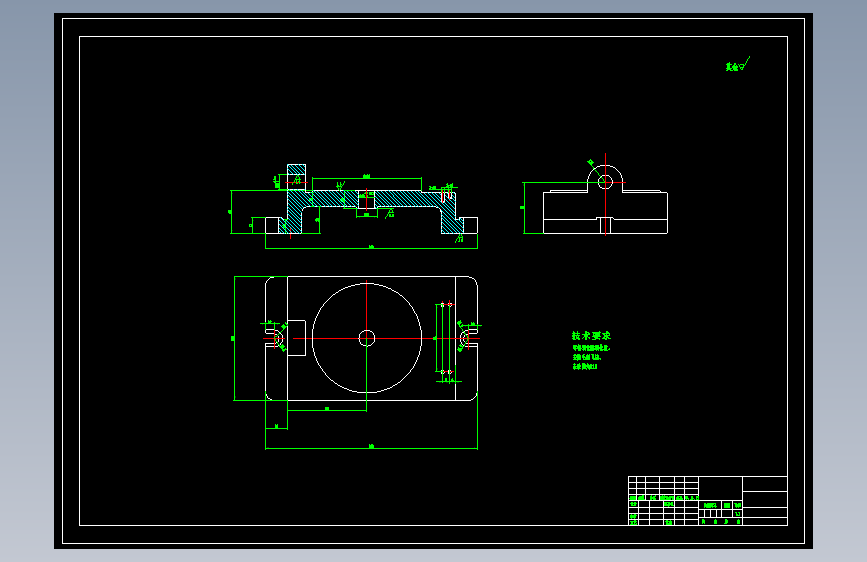This screenshot has width=867, height=562.
Task: Click the title block table at bottom right
Action: tap(708, 501)
